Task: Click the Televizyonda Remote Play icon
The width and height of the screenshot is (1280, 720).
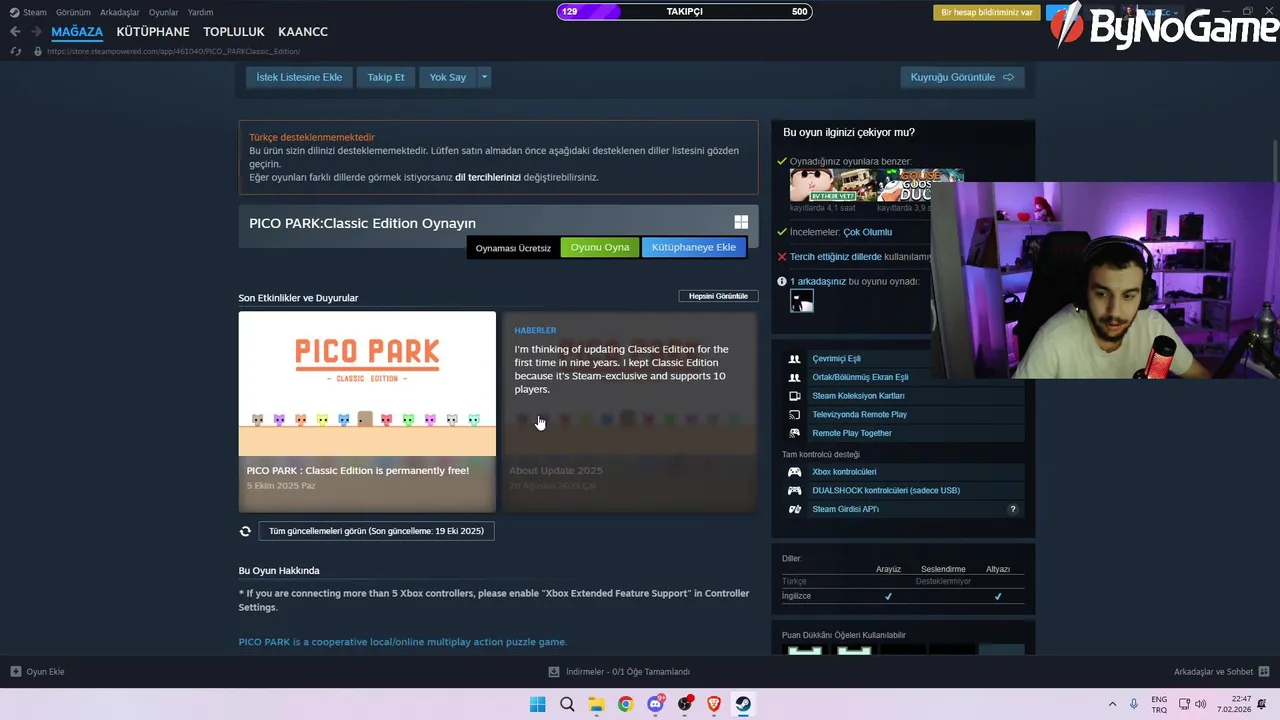Action: [x=795, y=415]
